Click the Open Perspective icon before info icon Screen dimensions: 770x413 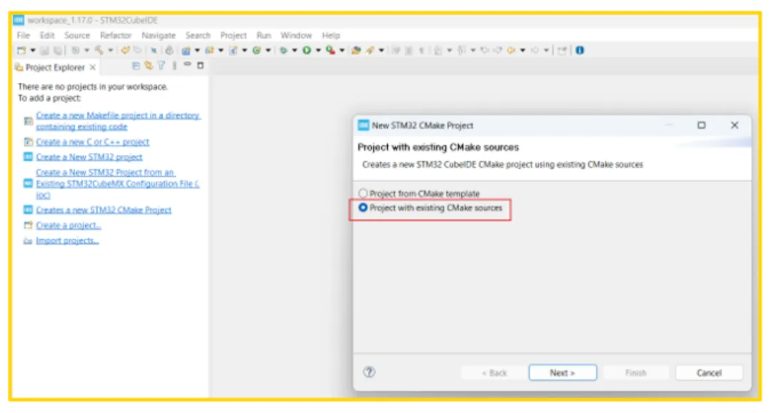tap(561, 50)
